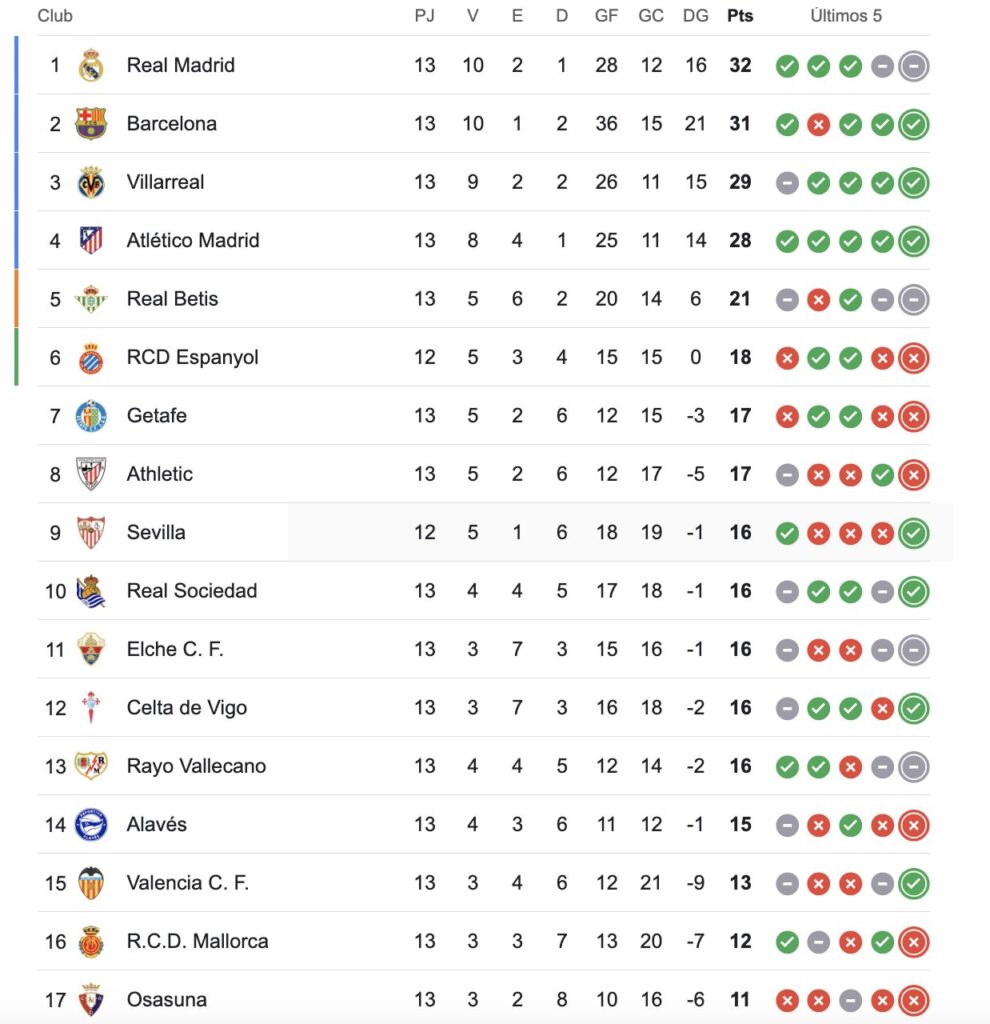Select the R.C.D. Mallorca row name

[x=197, y=941]
